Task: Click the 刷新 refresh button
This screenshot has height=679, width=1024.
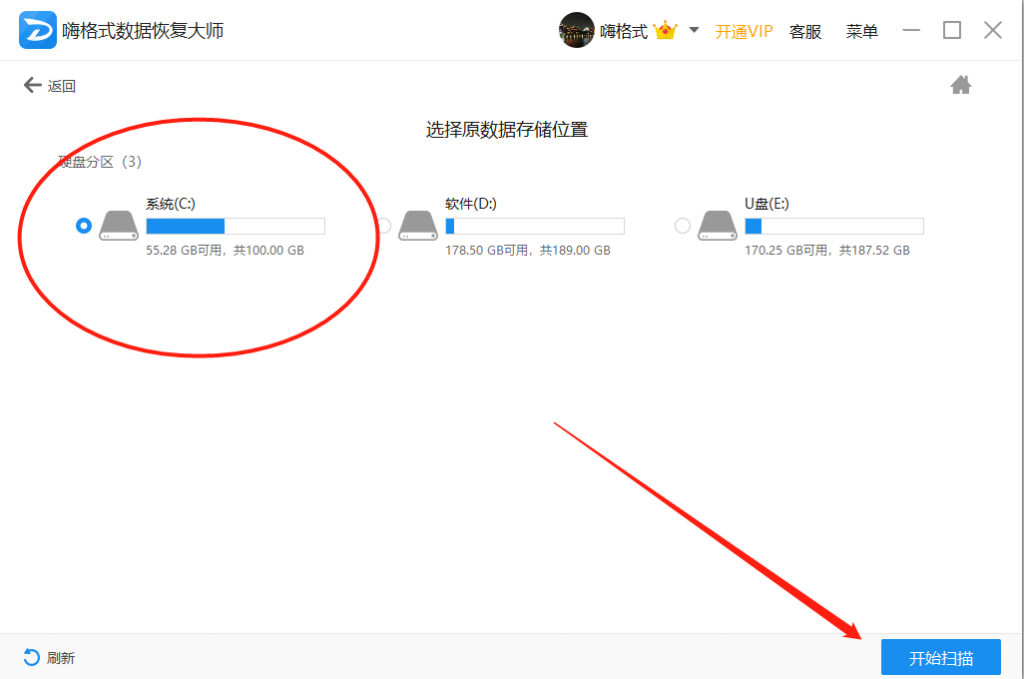Action: [x=49, y=657]
